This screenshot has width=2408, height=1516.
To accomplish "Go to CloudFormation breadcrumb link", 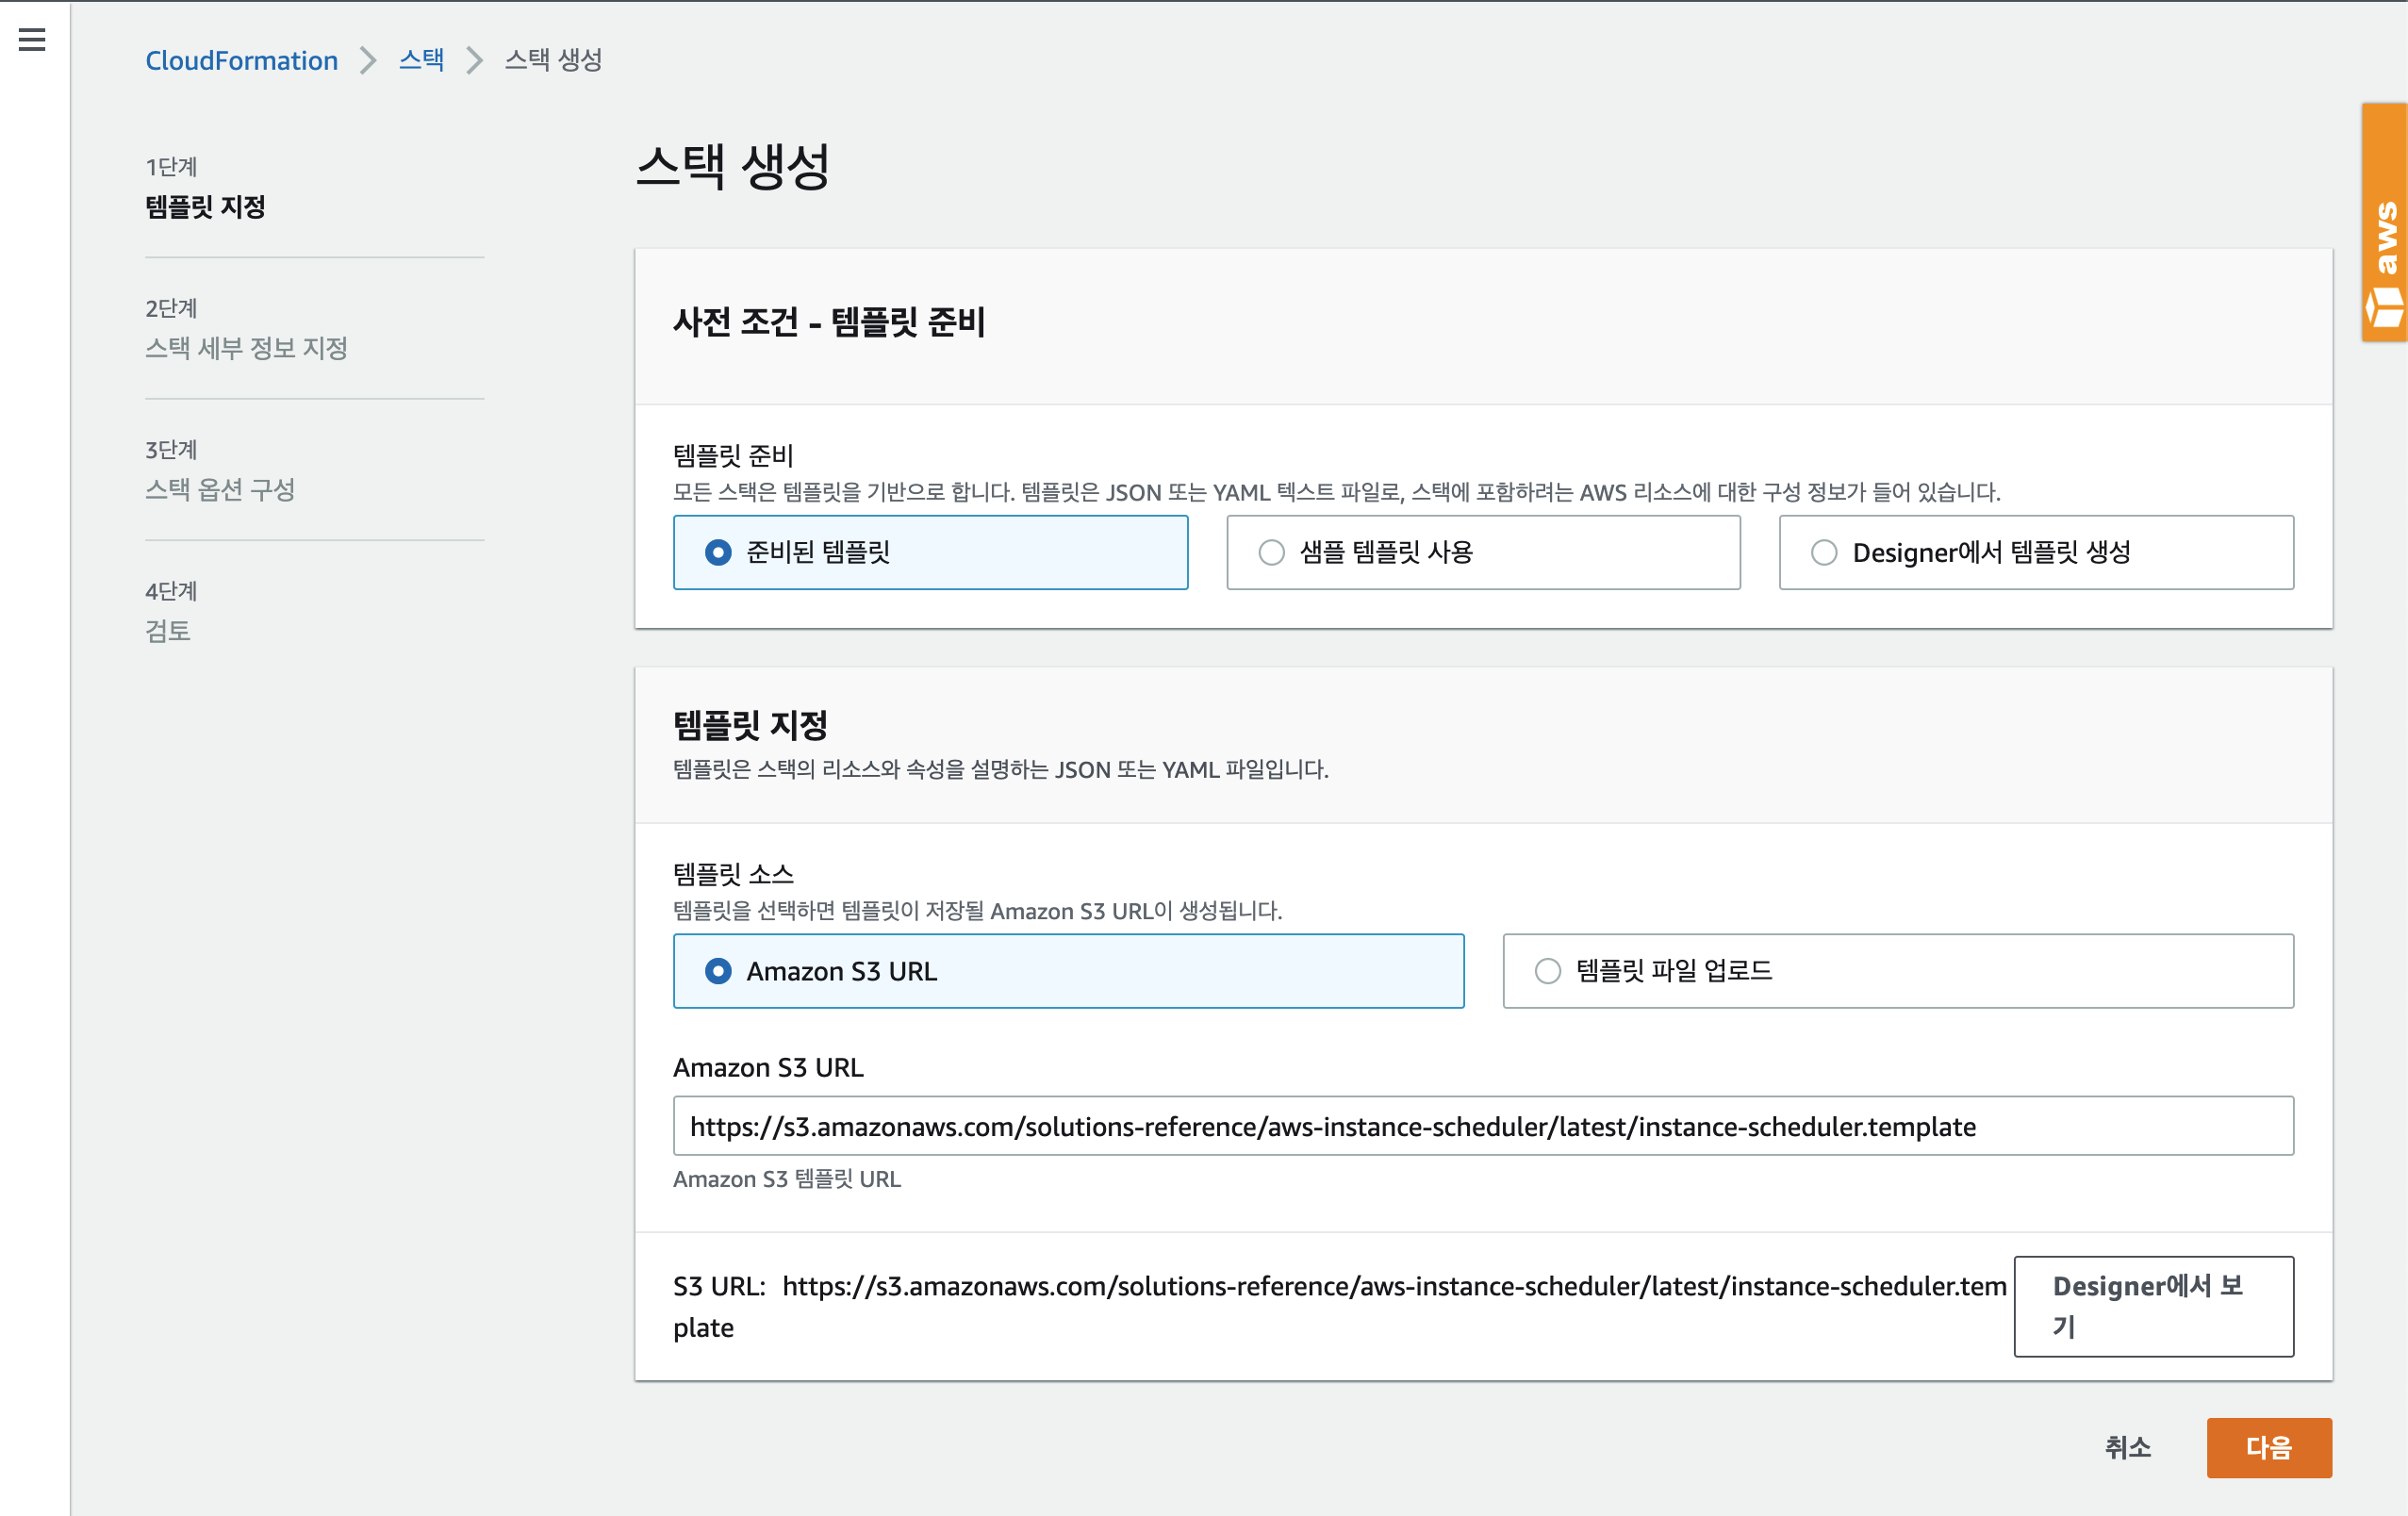I will click(x=241, y=60).
